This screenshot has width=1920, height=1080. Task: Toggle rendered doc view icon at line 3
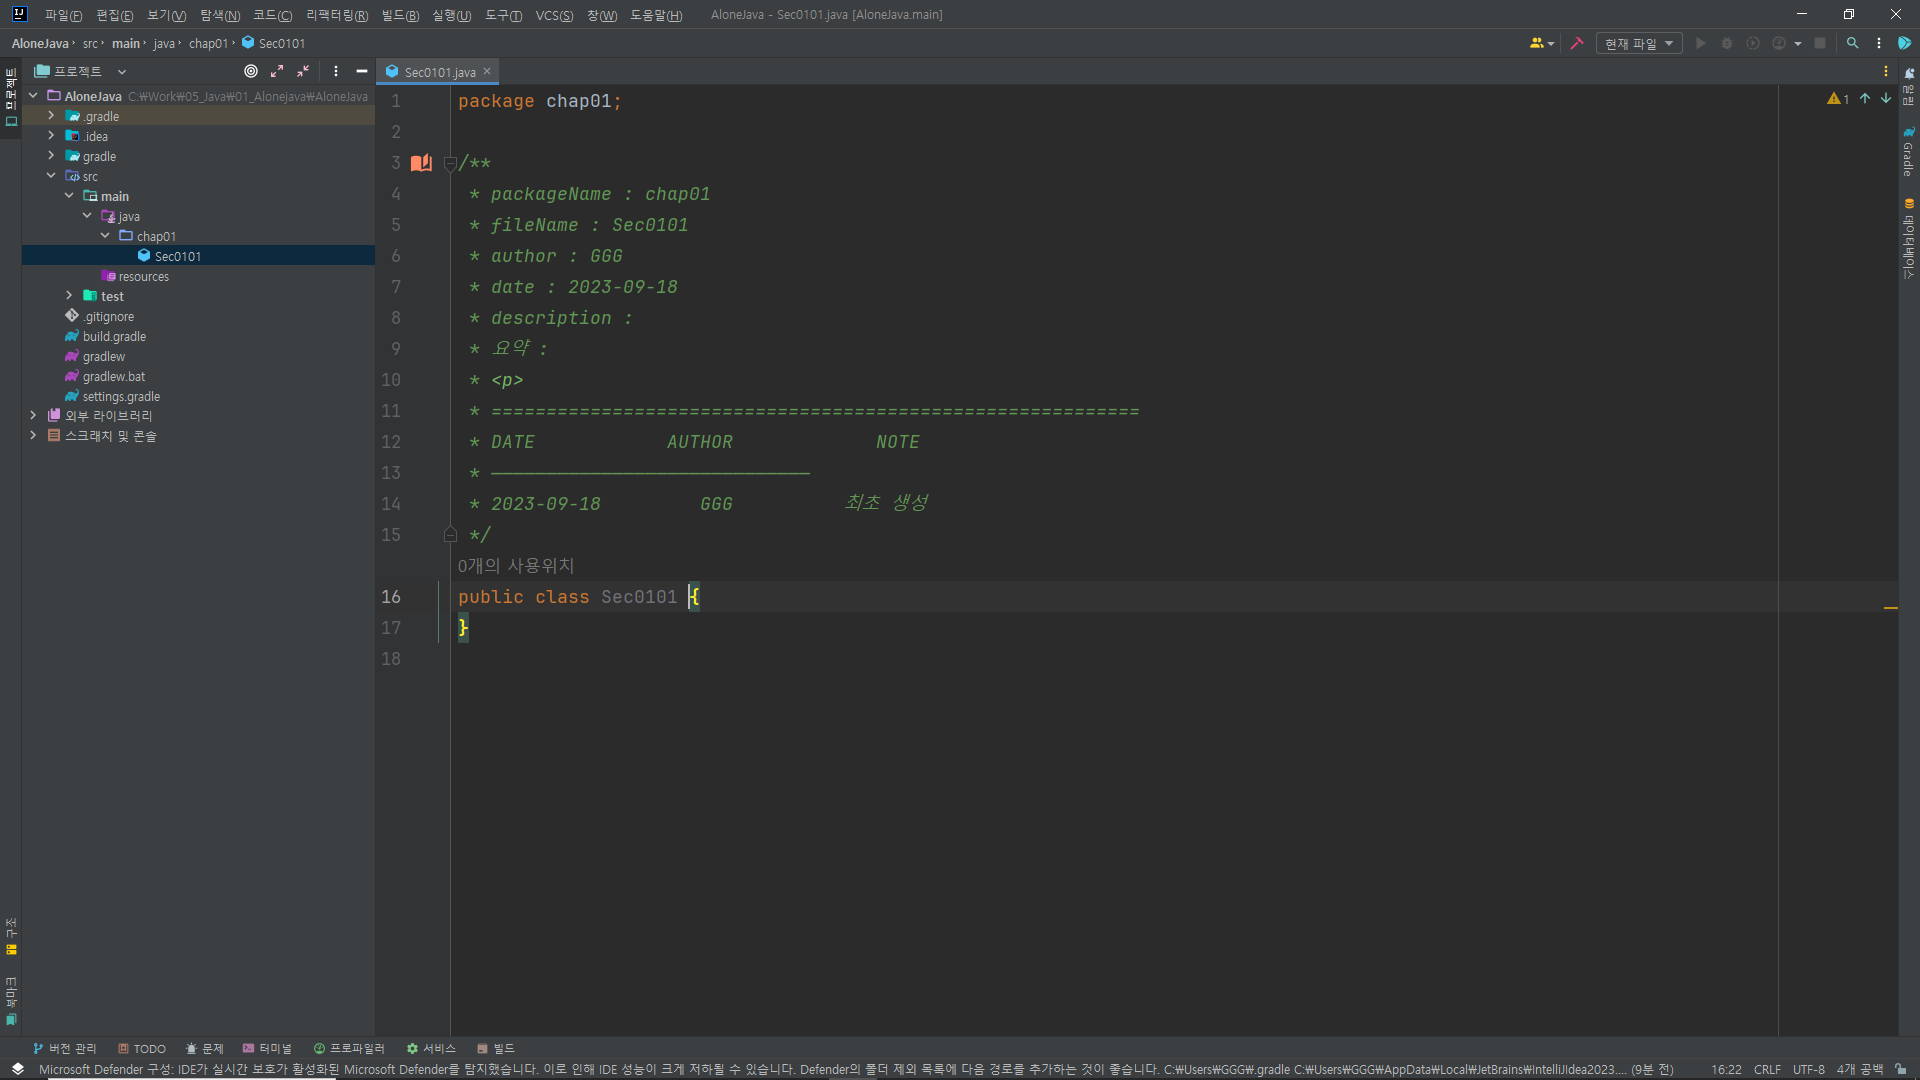point(421,163)
